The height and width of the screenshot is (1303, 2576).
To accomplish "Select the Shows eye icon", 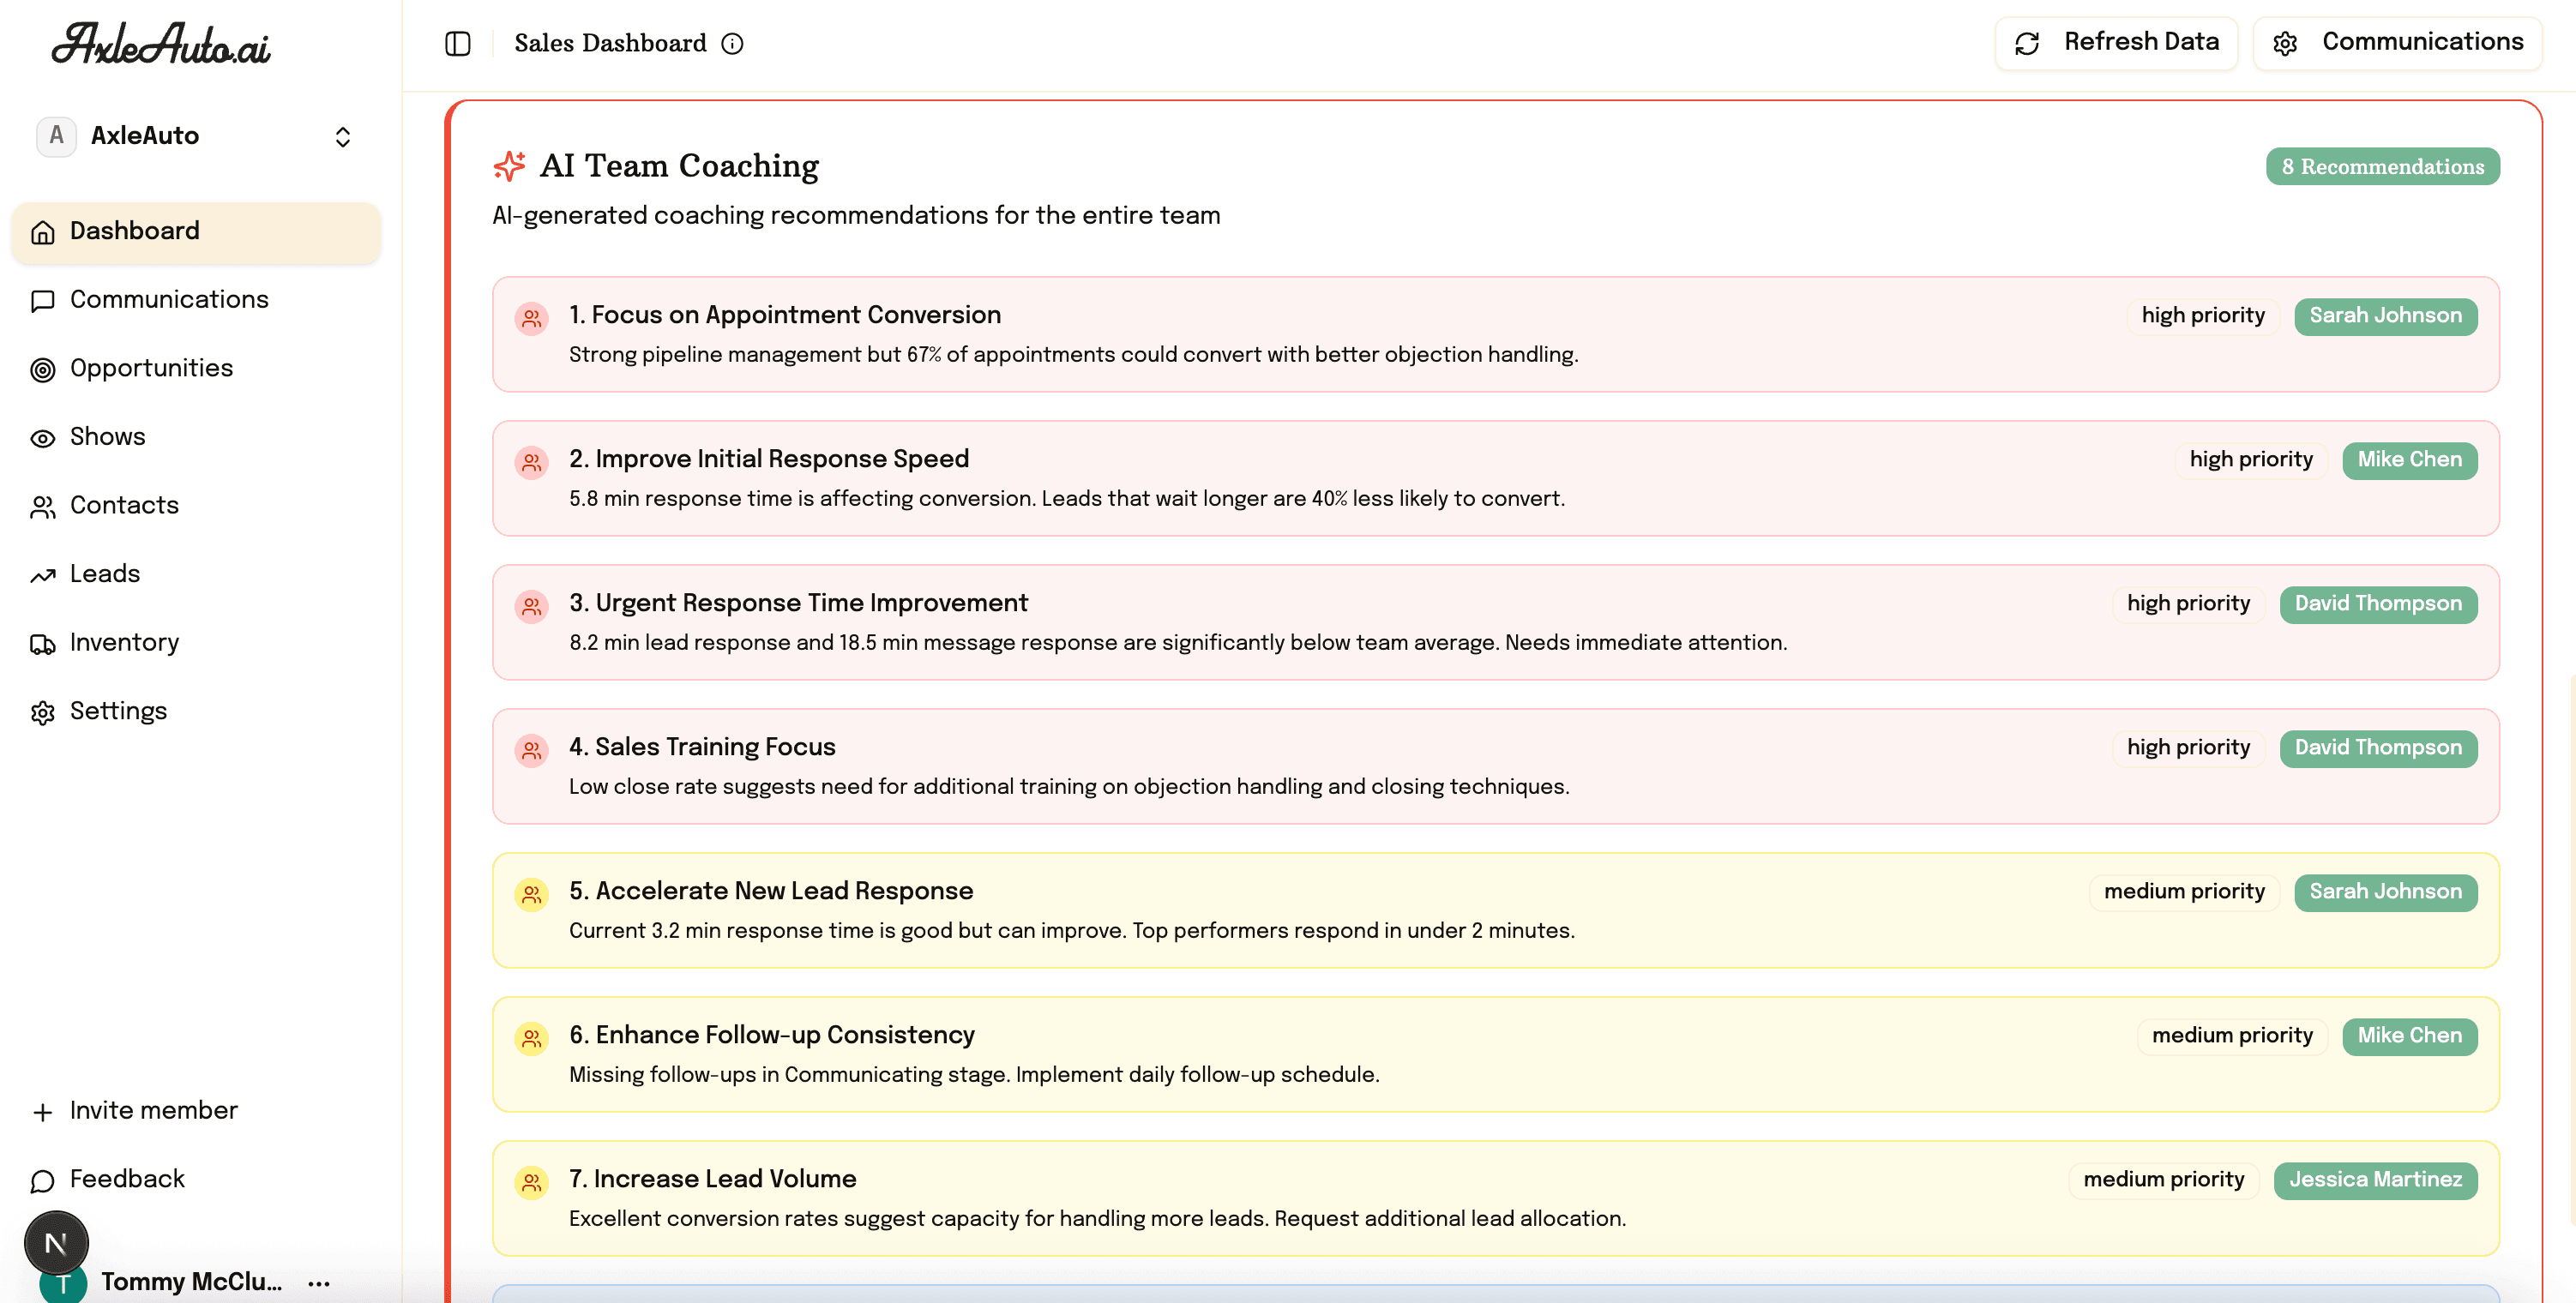I will point(42,437).
